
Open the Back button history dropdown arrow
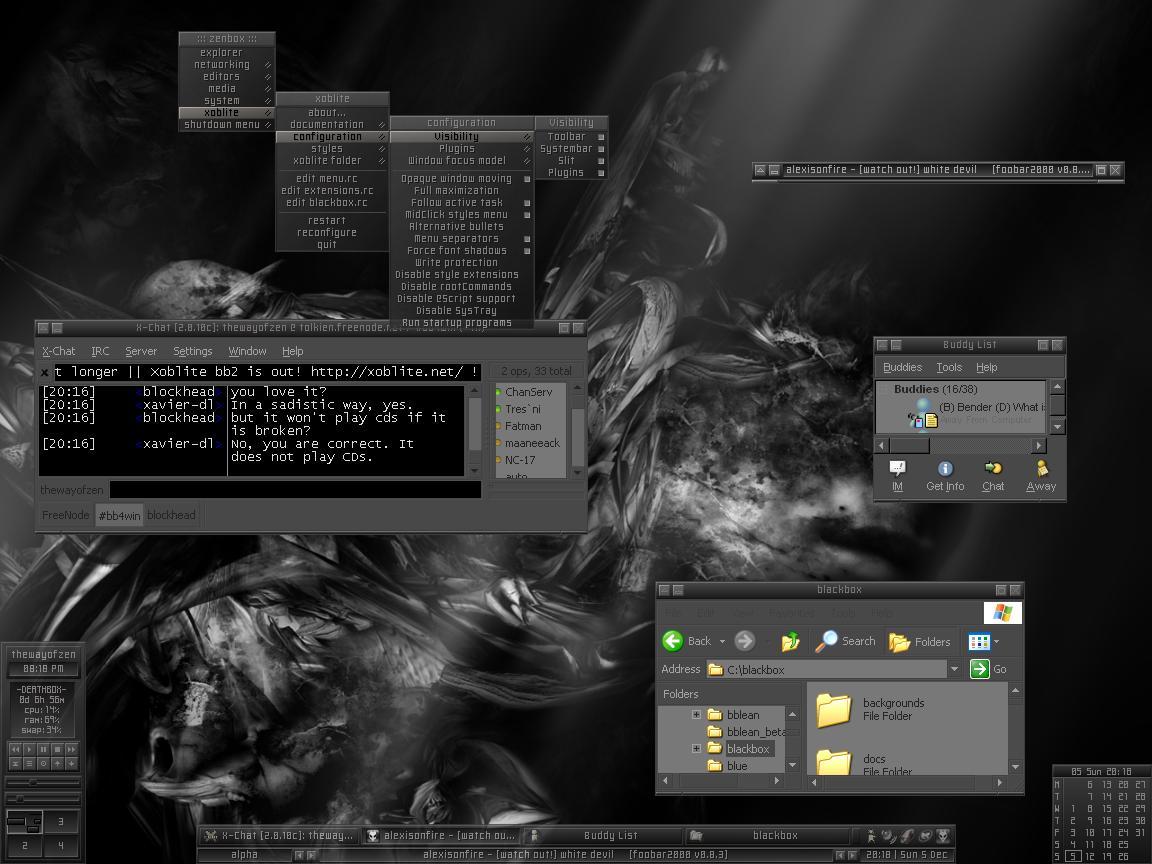(x=722, y=641)
